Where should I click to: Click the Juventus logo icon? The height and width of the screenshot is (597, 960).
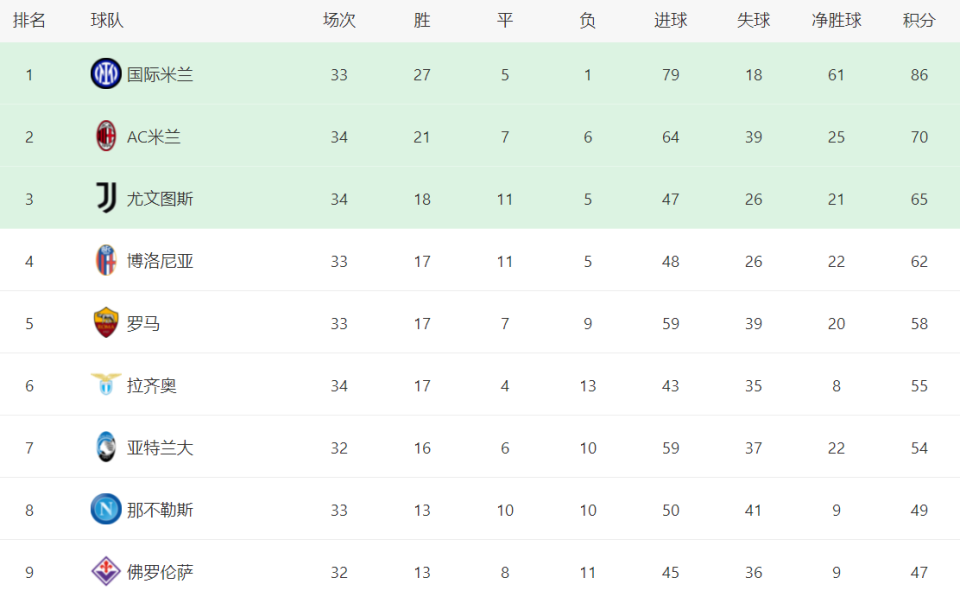tap(107, 198)
